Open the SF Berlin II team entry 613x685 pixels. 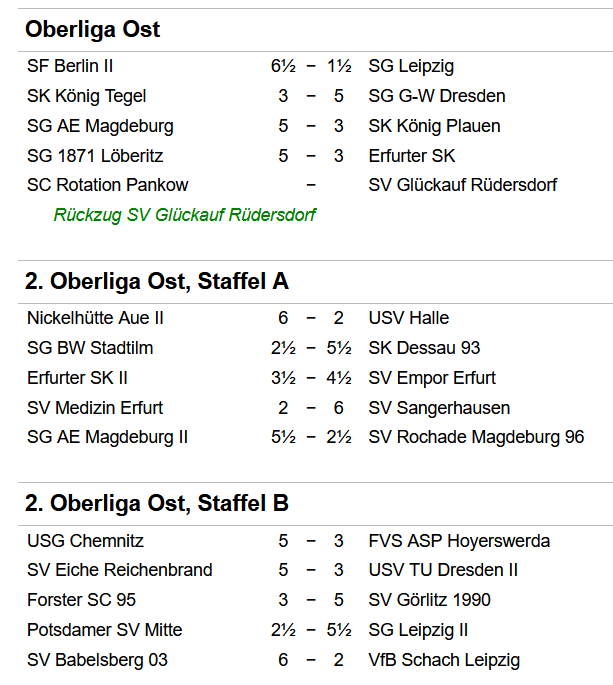pyautogui.click(x=70, y=66)
